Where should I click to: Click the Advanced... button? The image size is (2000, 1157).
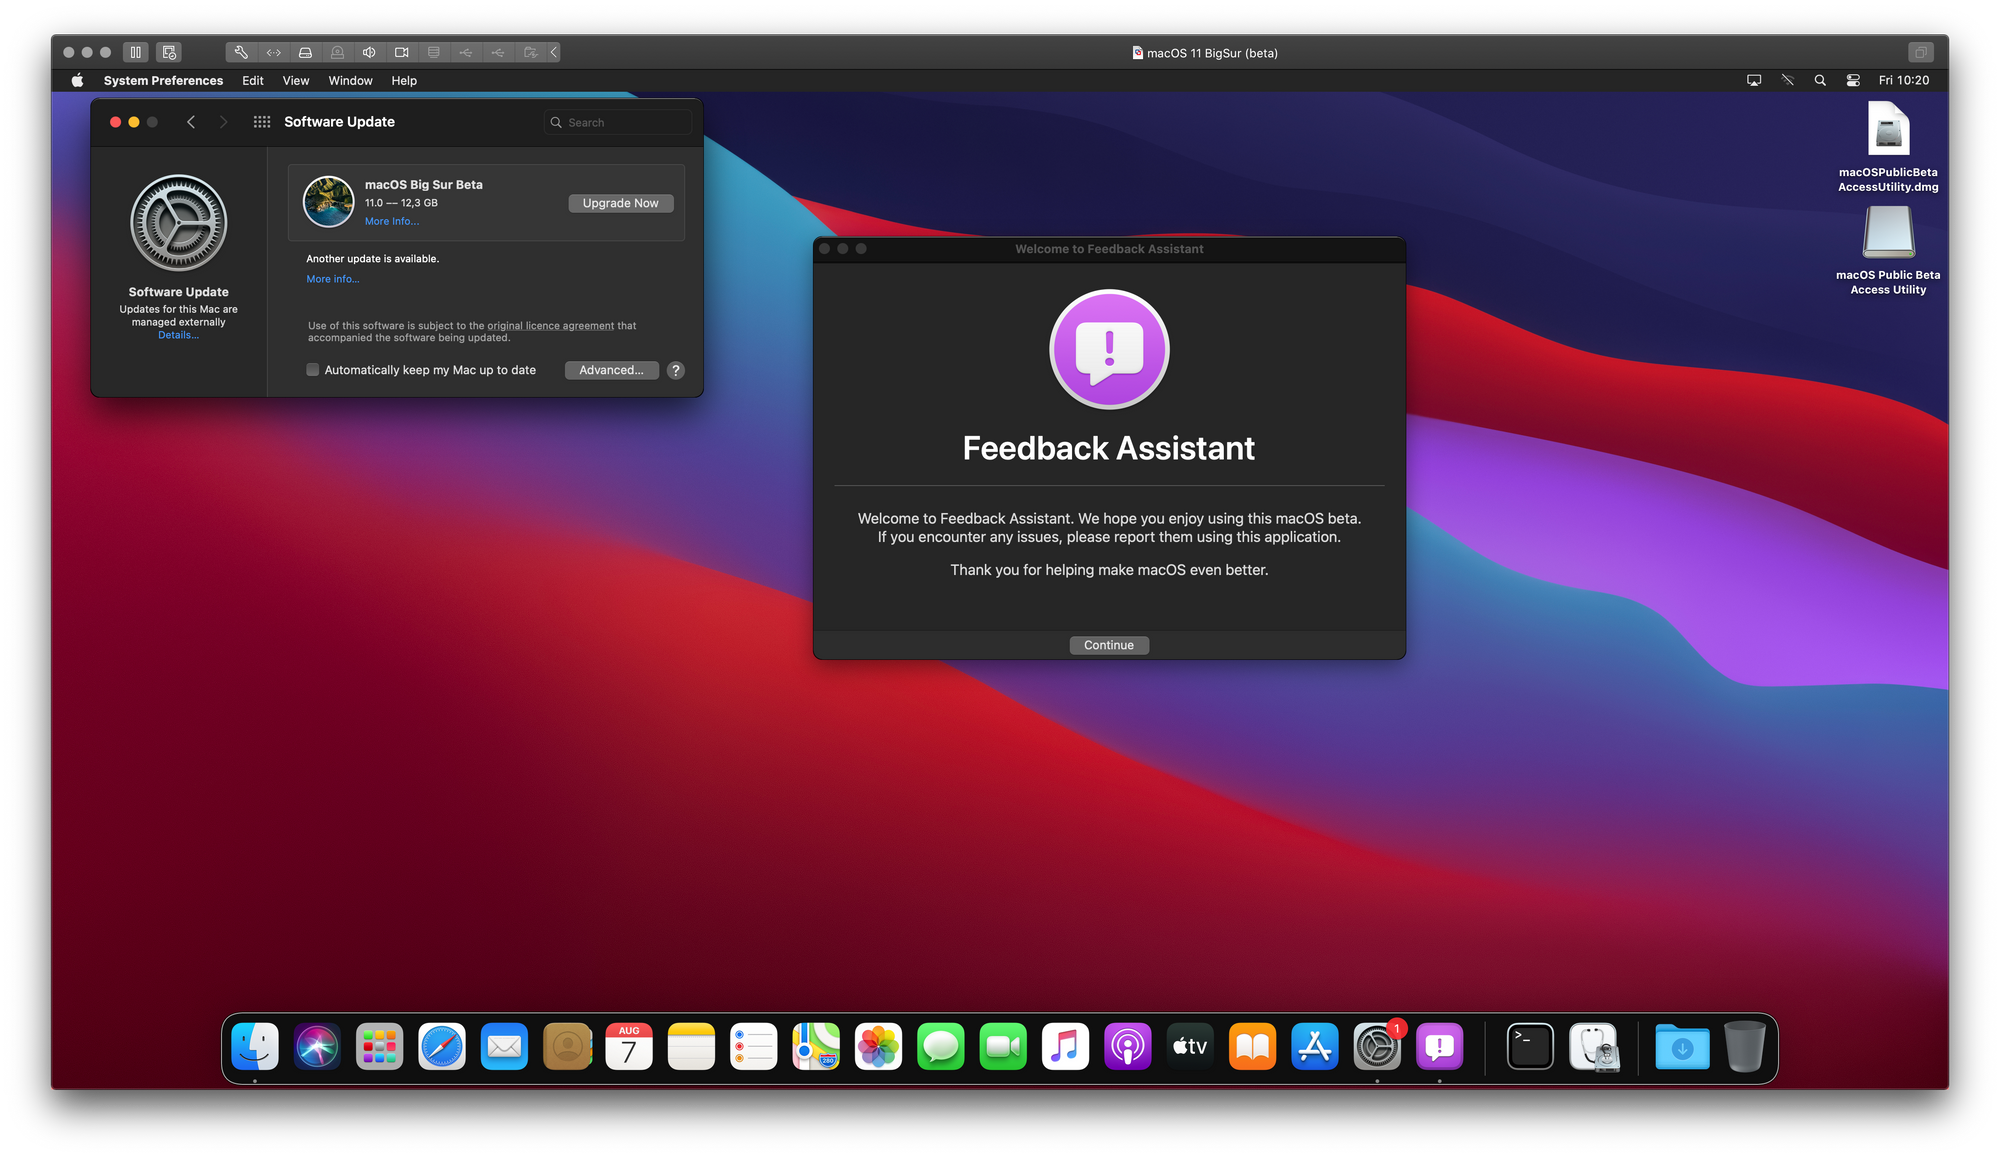tap(612, 370)
